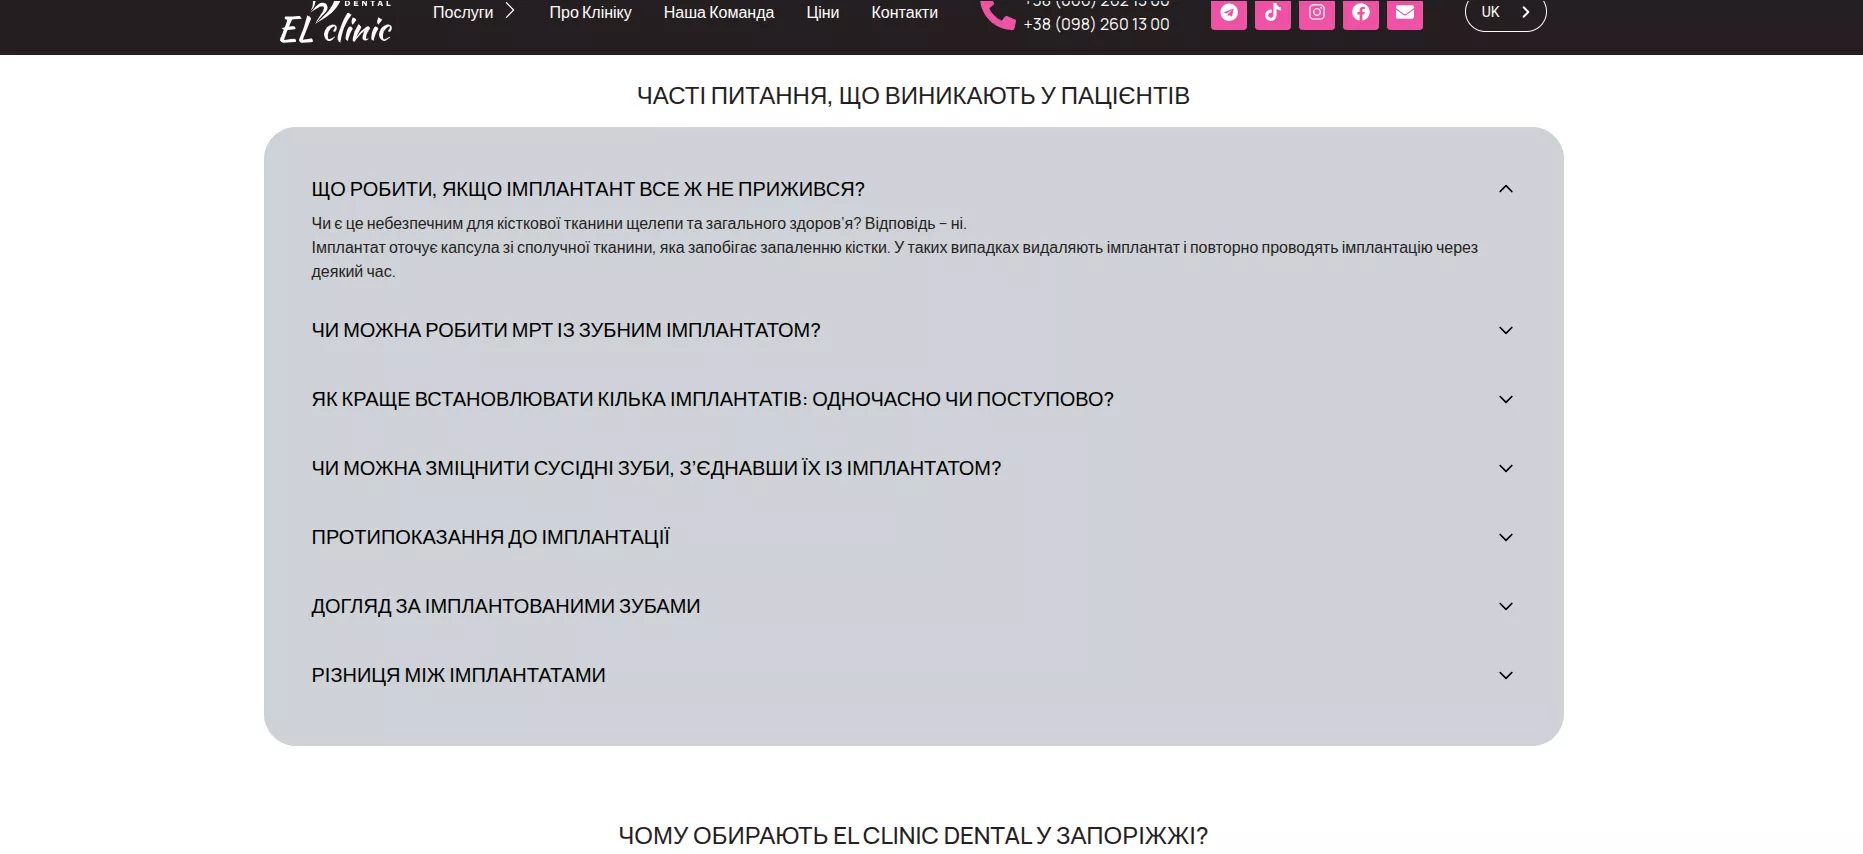Open the UK language selector

pyautogui.click(x=1504, y=13)
